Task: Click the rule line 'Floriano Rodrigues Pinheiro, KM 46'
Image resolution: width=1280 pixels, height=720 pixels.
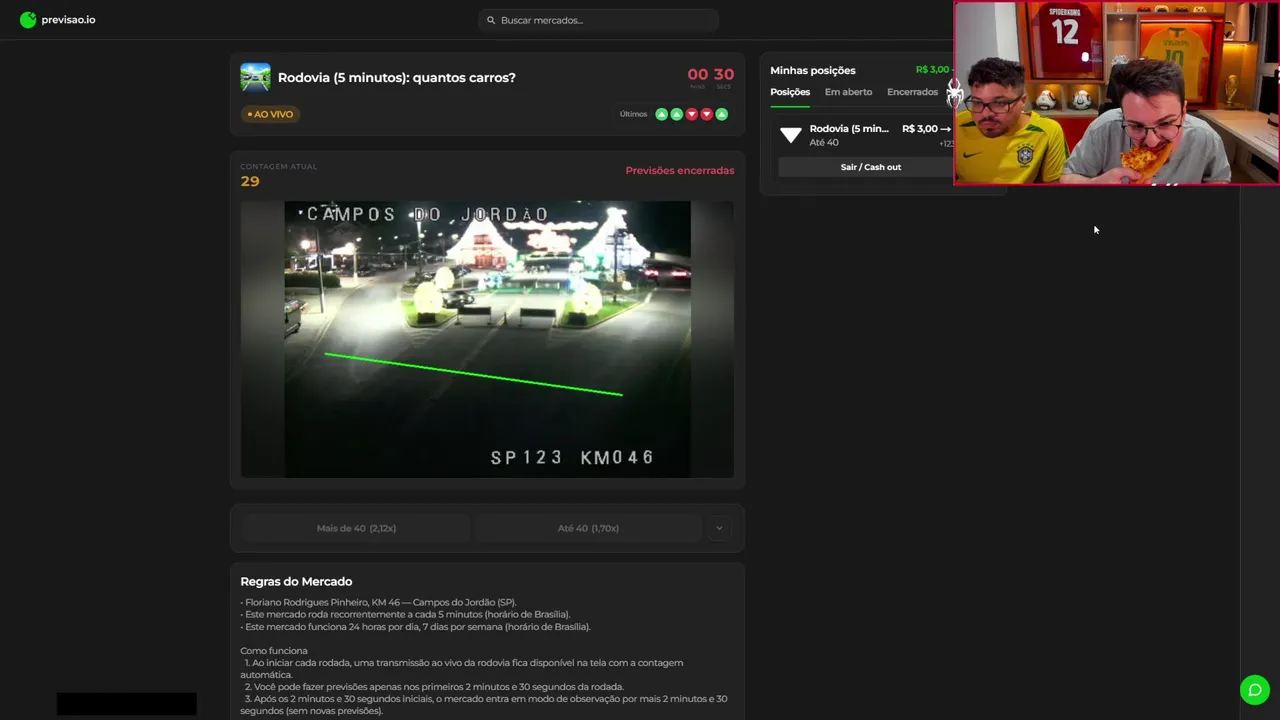Action: click(x=378, y=603)
